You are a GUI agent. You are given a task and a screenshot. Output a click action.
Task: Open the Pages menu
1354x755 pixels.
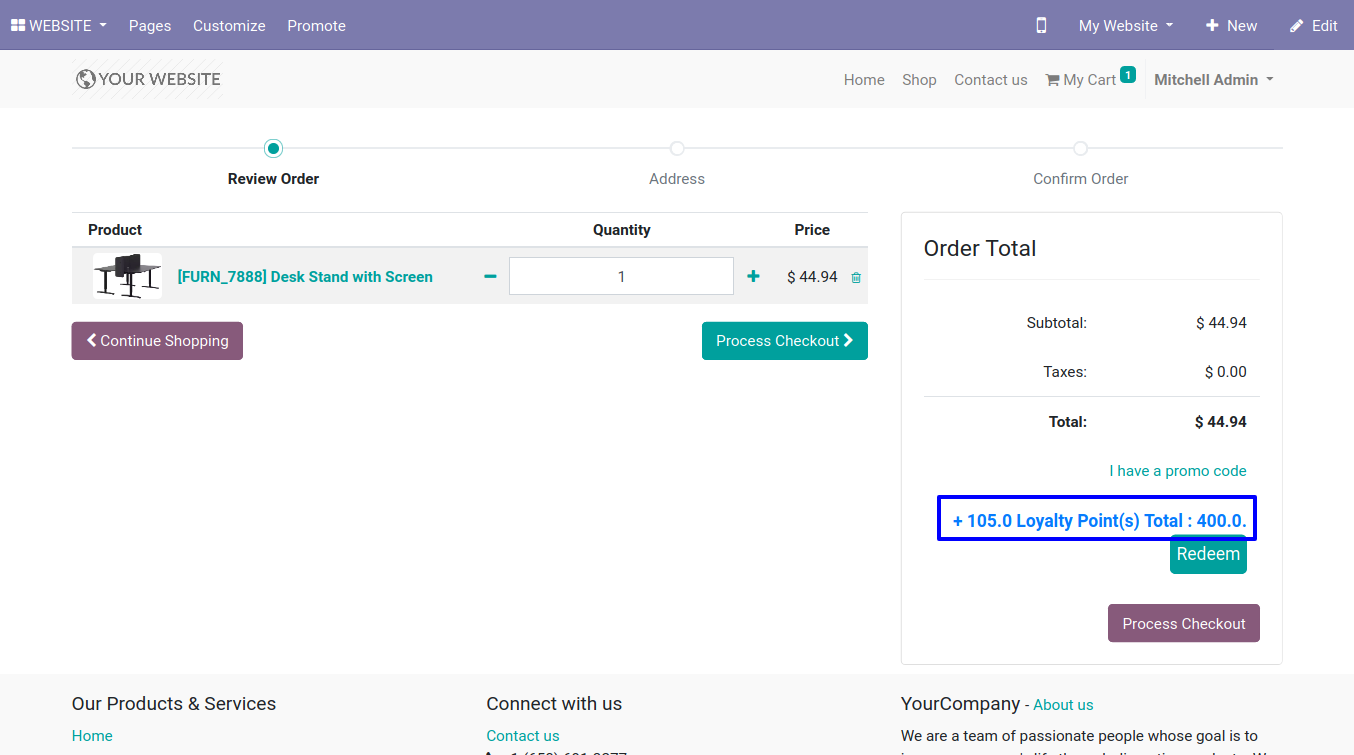150,26
